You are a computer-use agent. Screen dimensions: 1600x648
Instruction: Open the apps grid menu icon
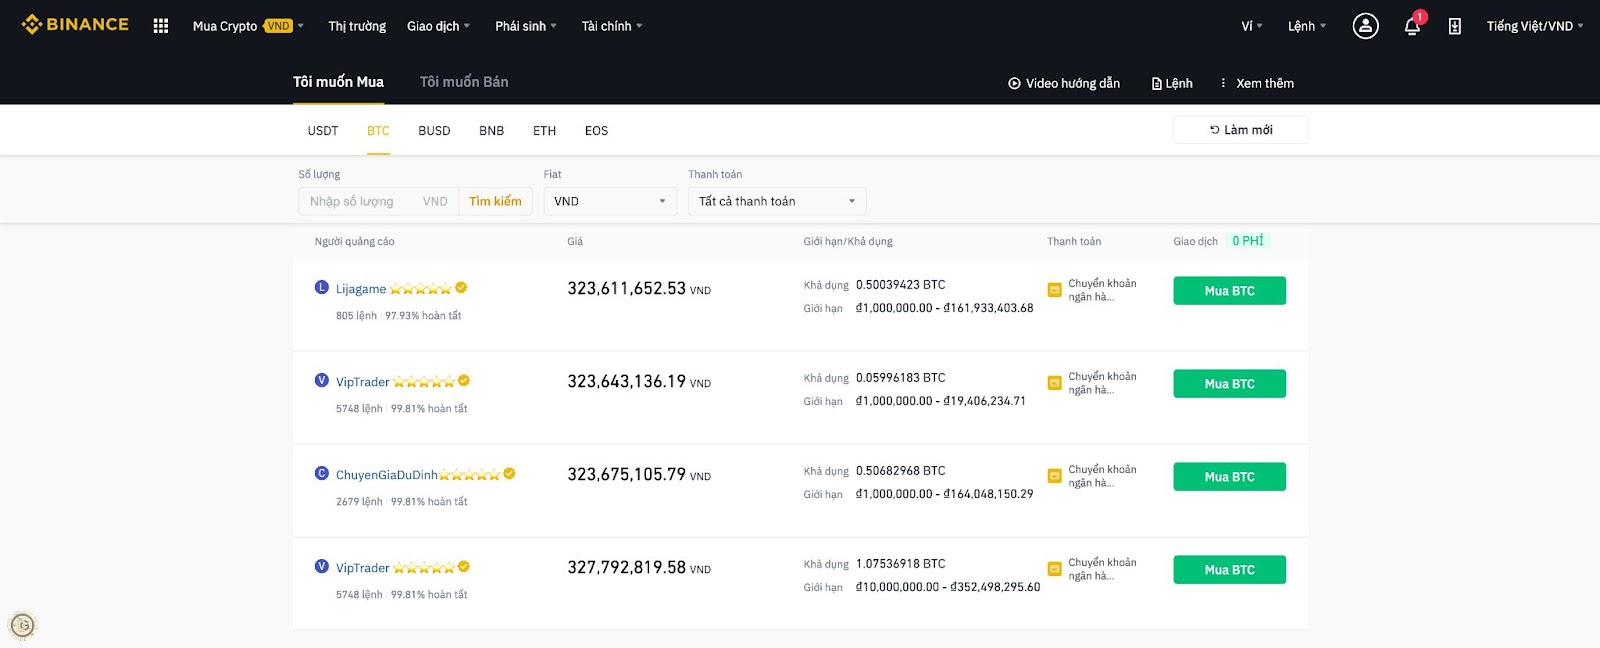click(161, 26)
